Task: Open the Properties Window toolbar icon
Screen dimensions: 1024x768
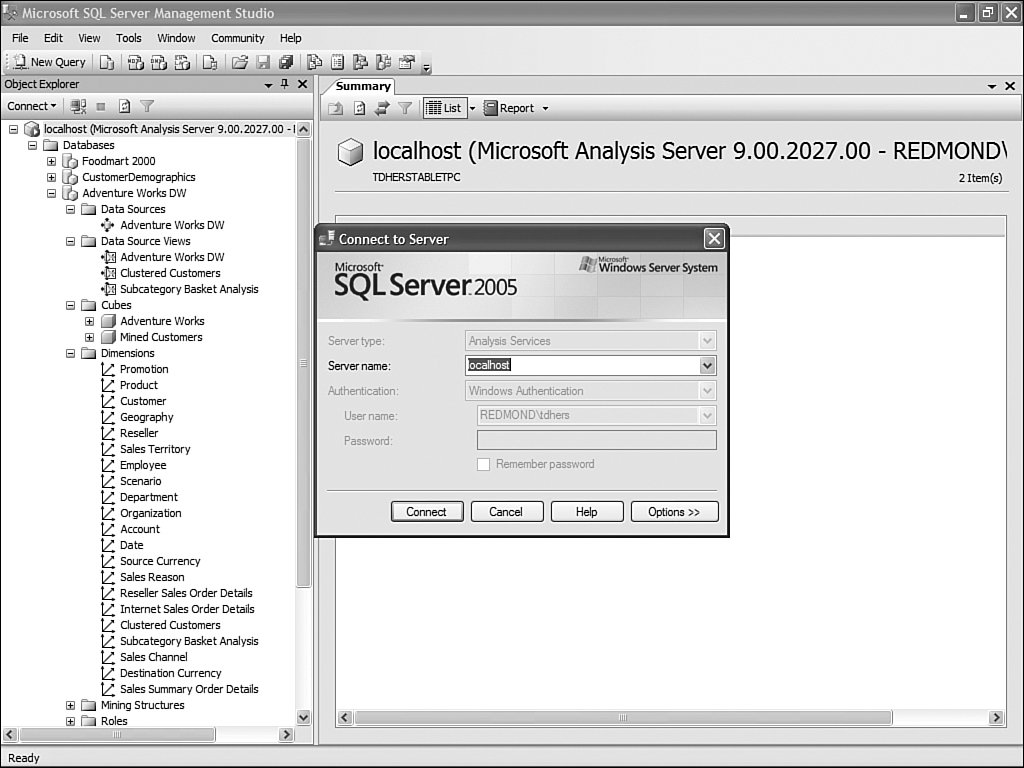Action: tap(407, 62)
